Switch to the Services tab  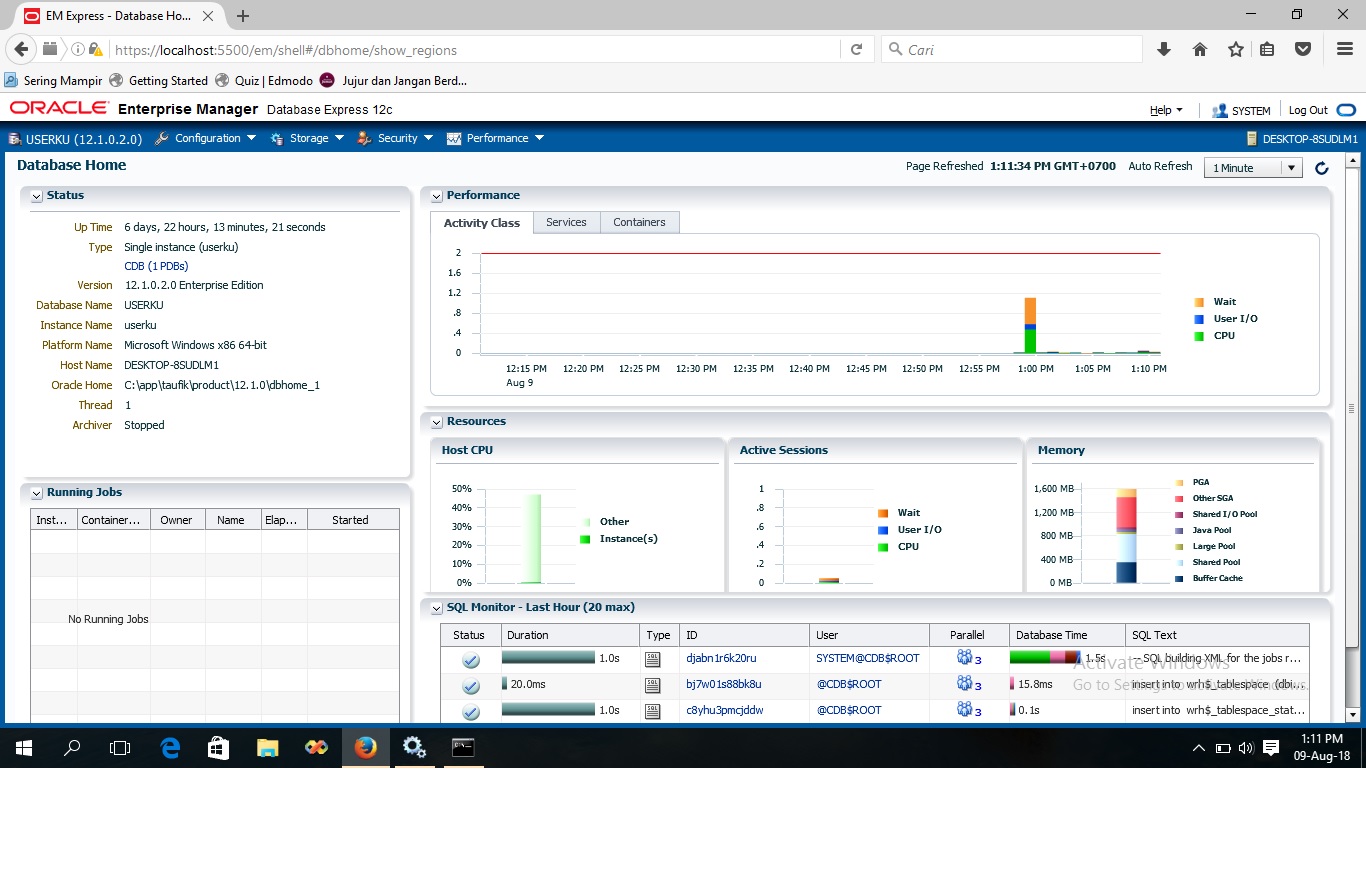(x=566, y=222)
